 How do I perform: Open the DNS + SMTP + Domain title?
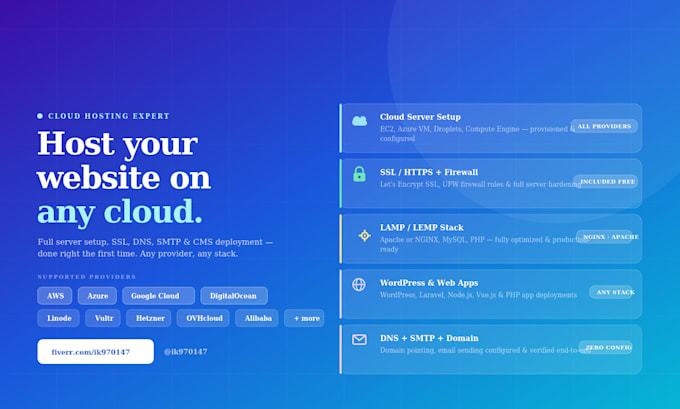click(x=429, y=338)
